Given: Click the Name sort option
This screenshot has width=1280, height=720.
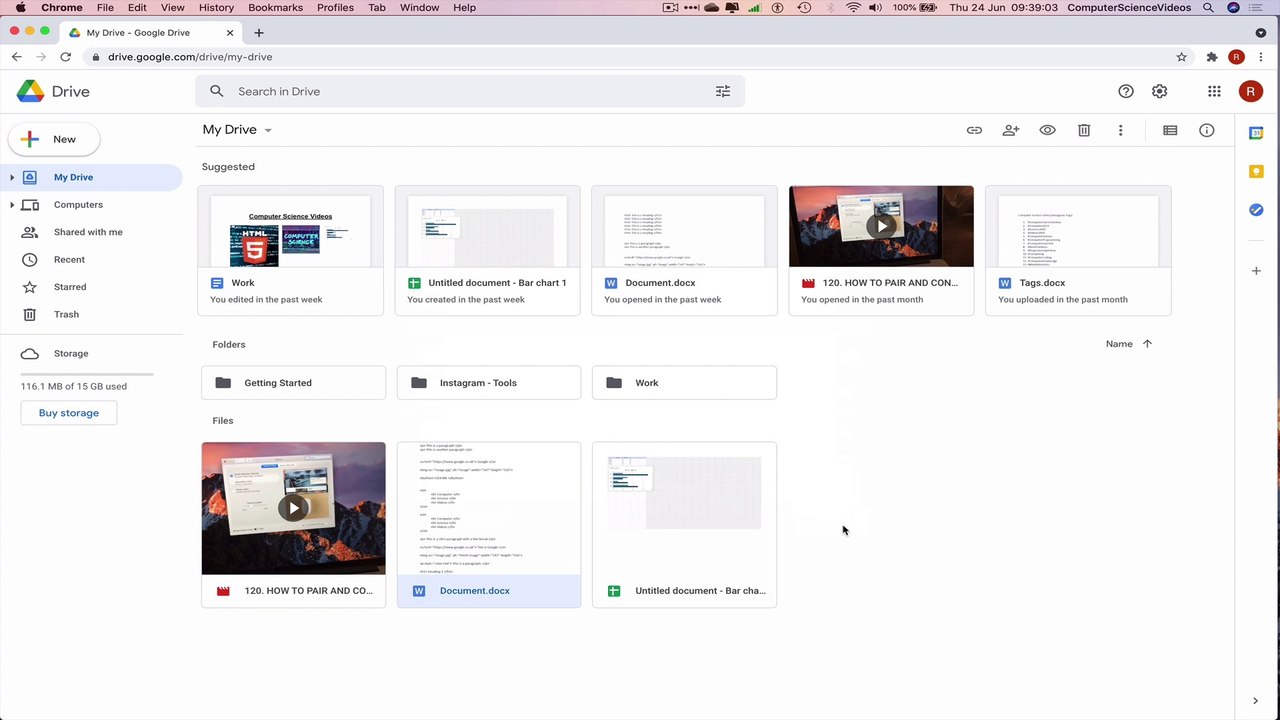Looking at the screenshot, I should (1119, 344).
